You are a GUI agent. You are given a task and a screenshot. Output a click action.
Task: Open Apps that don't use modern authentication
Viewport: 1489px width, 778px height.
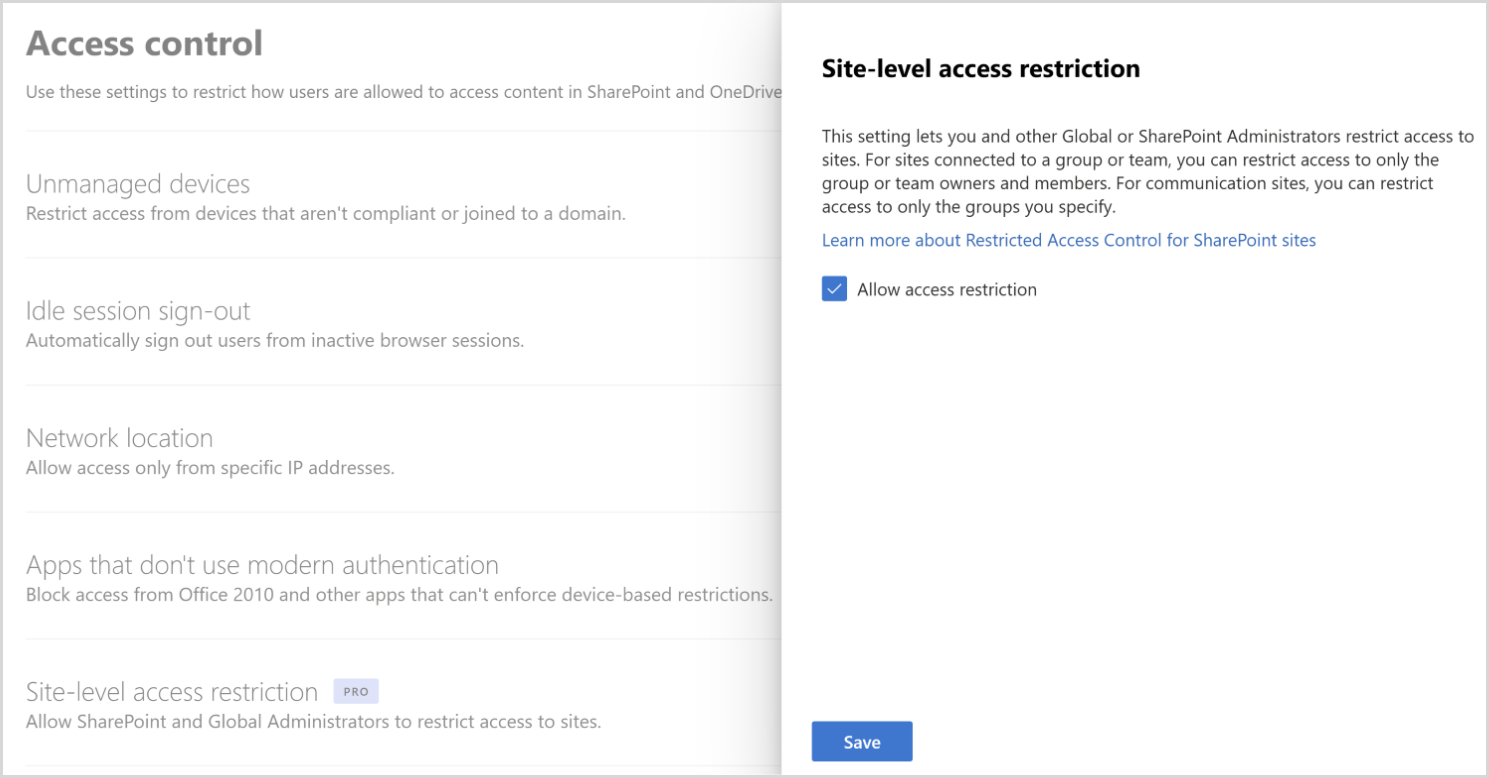tap(262, 565)
